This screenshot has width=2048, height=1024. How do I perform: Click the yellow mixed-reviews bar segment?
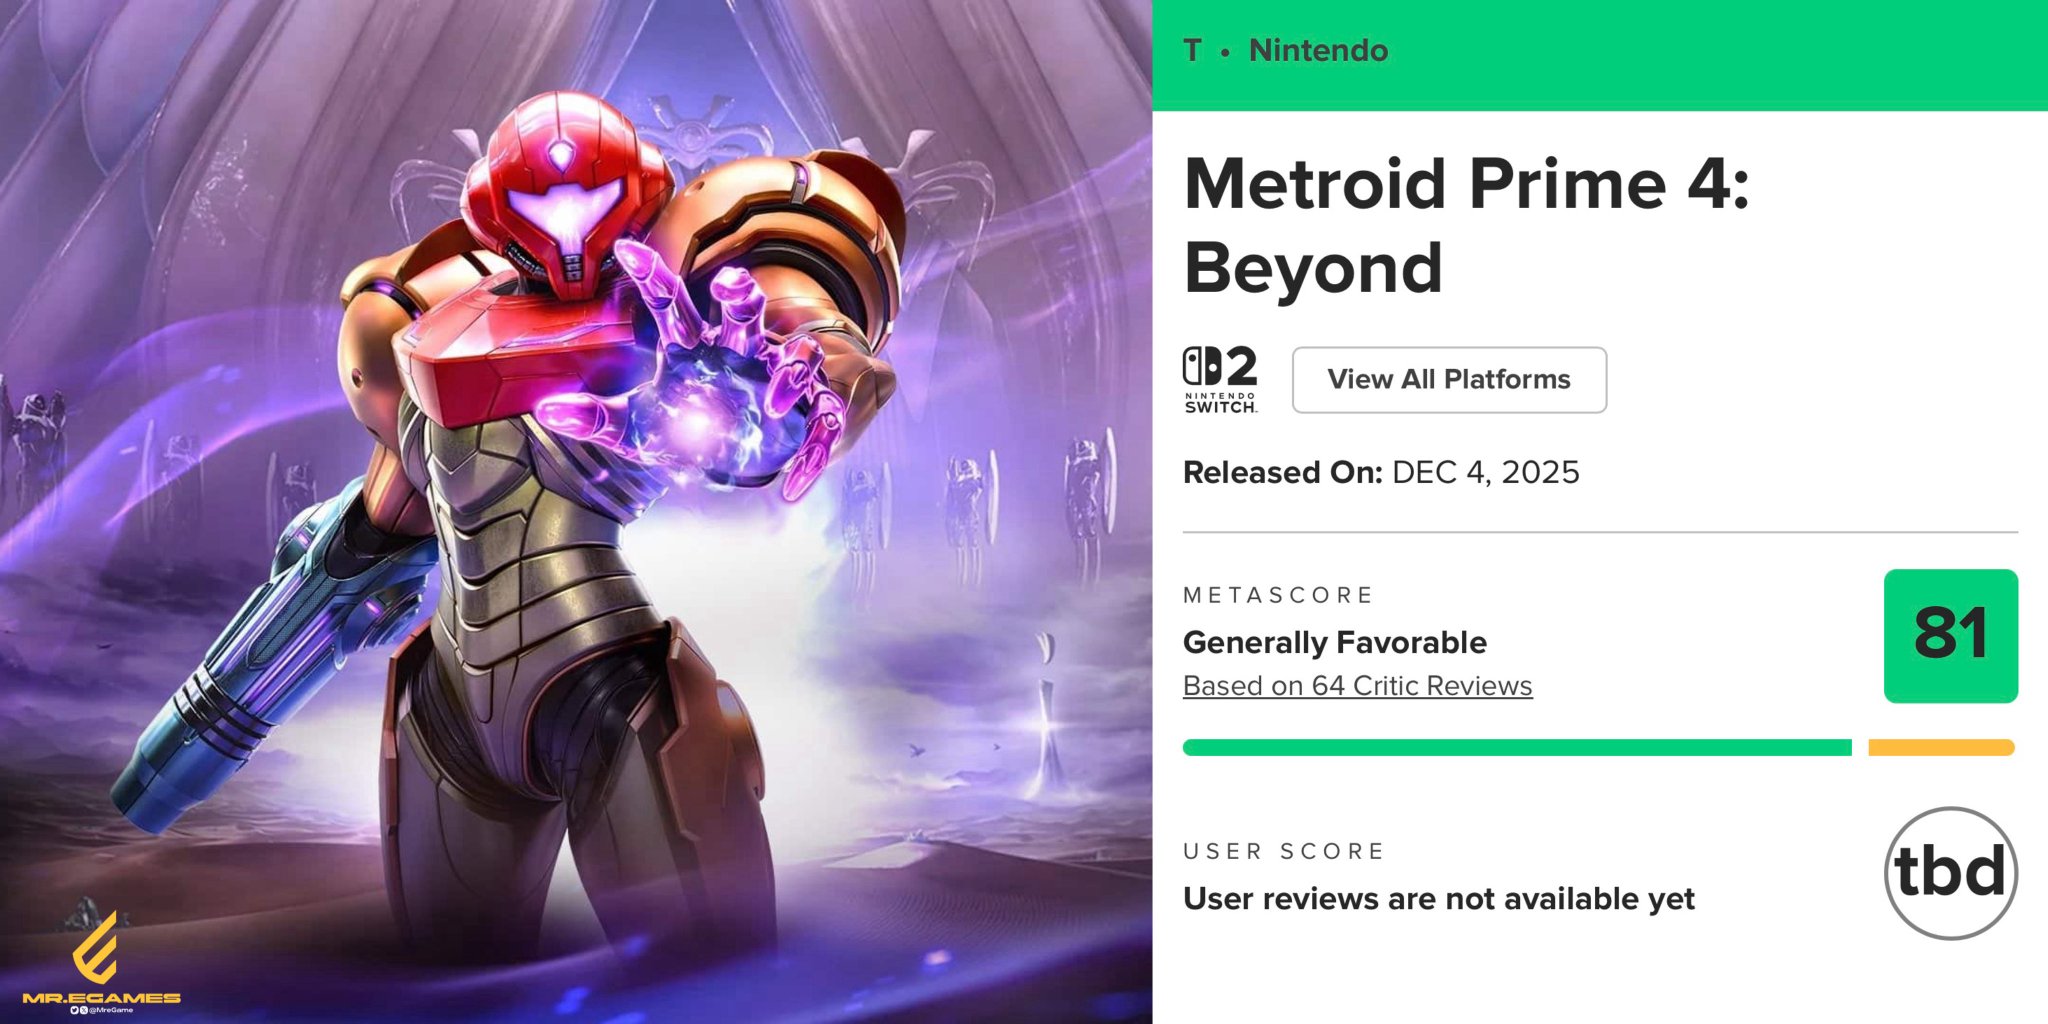(x=1940, y=748)
